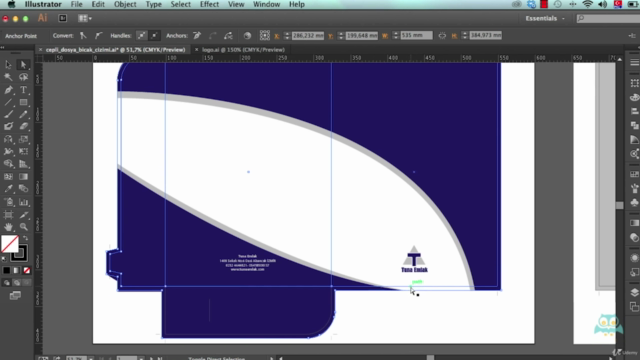Screen dimensions: 640x360
Task: Pick the Blob Brush tool
Action: click(8, 127)
